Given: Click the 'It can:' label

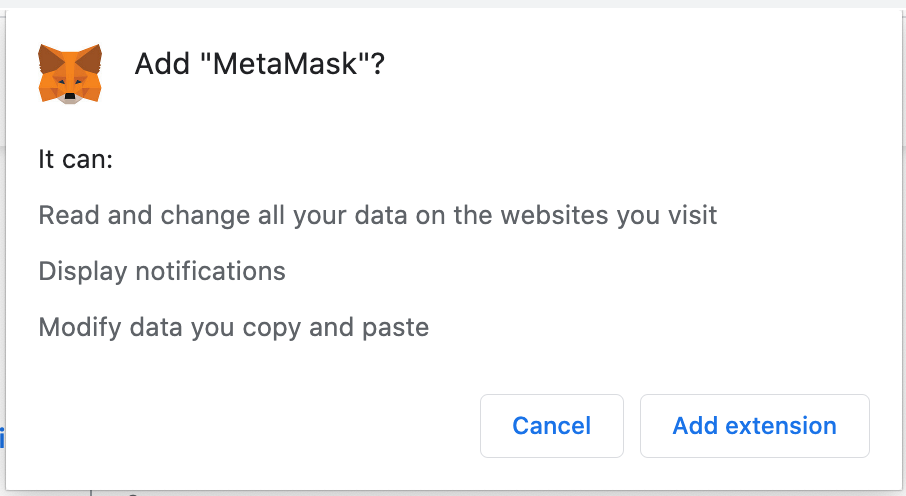Looking at the screenshot, I should point(76,159).
